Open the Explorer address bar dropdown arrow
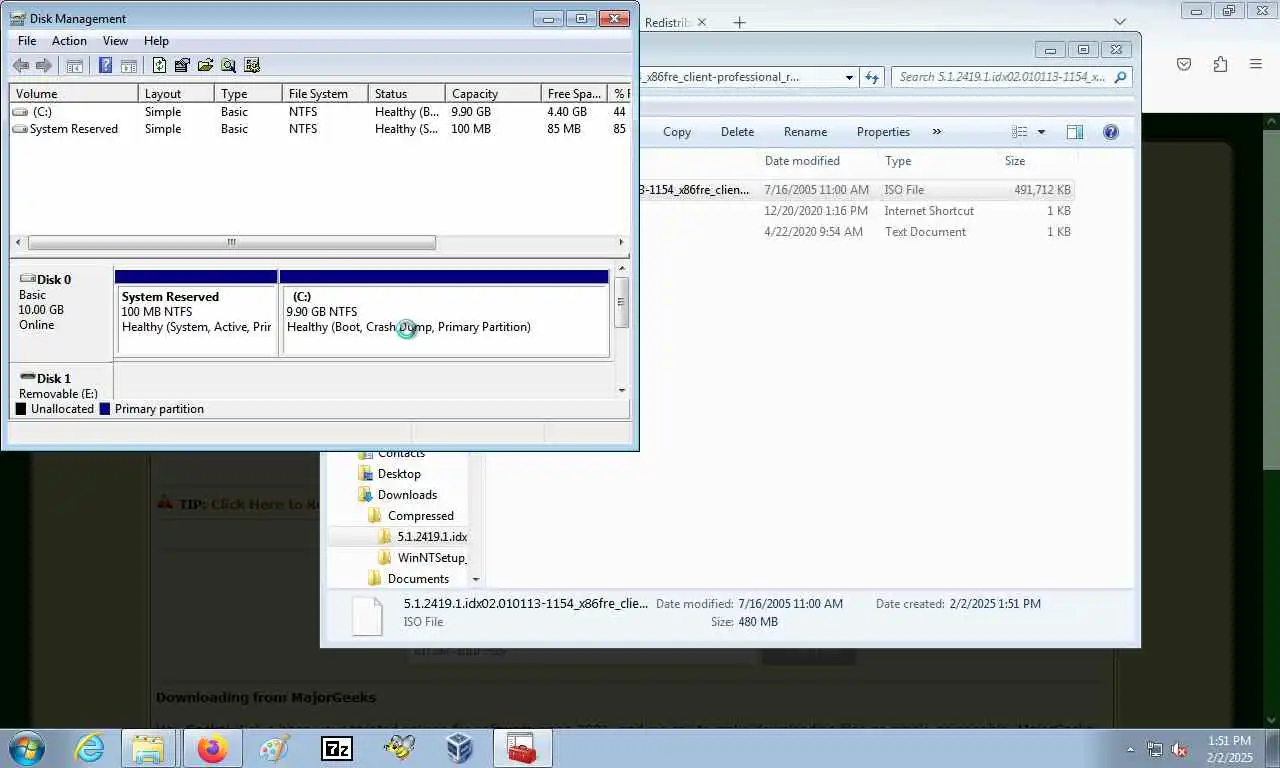The image size is (1280, 768). tap(849, 77)
